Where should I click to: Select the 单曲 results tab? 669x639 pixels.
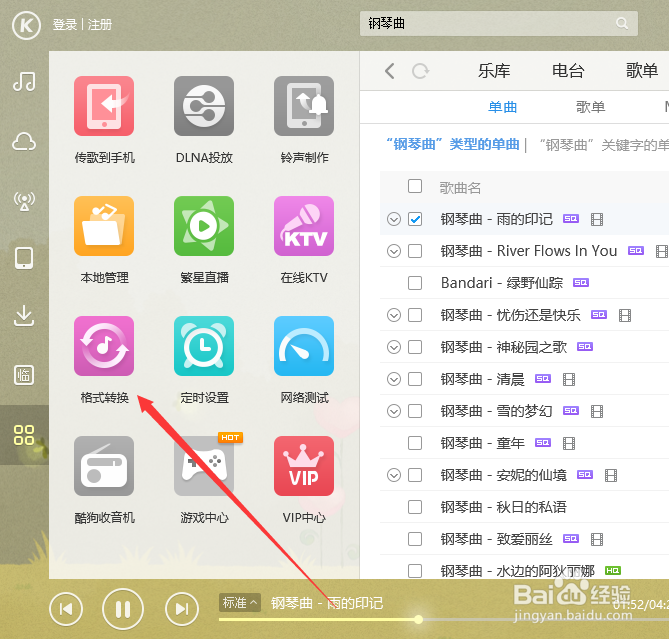[x=502, y=107]
